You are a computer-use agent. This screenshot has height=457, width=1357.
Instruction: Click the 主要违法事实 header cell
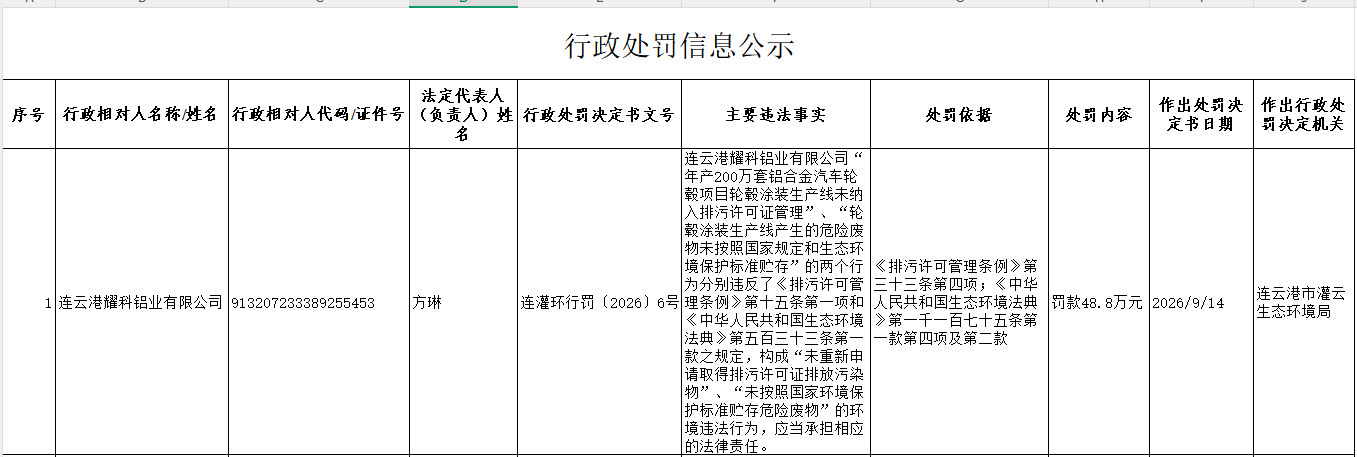pos(775,115)
